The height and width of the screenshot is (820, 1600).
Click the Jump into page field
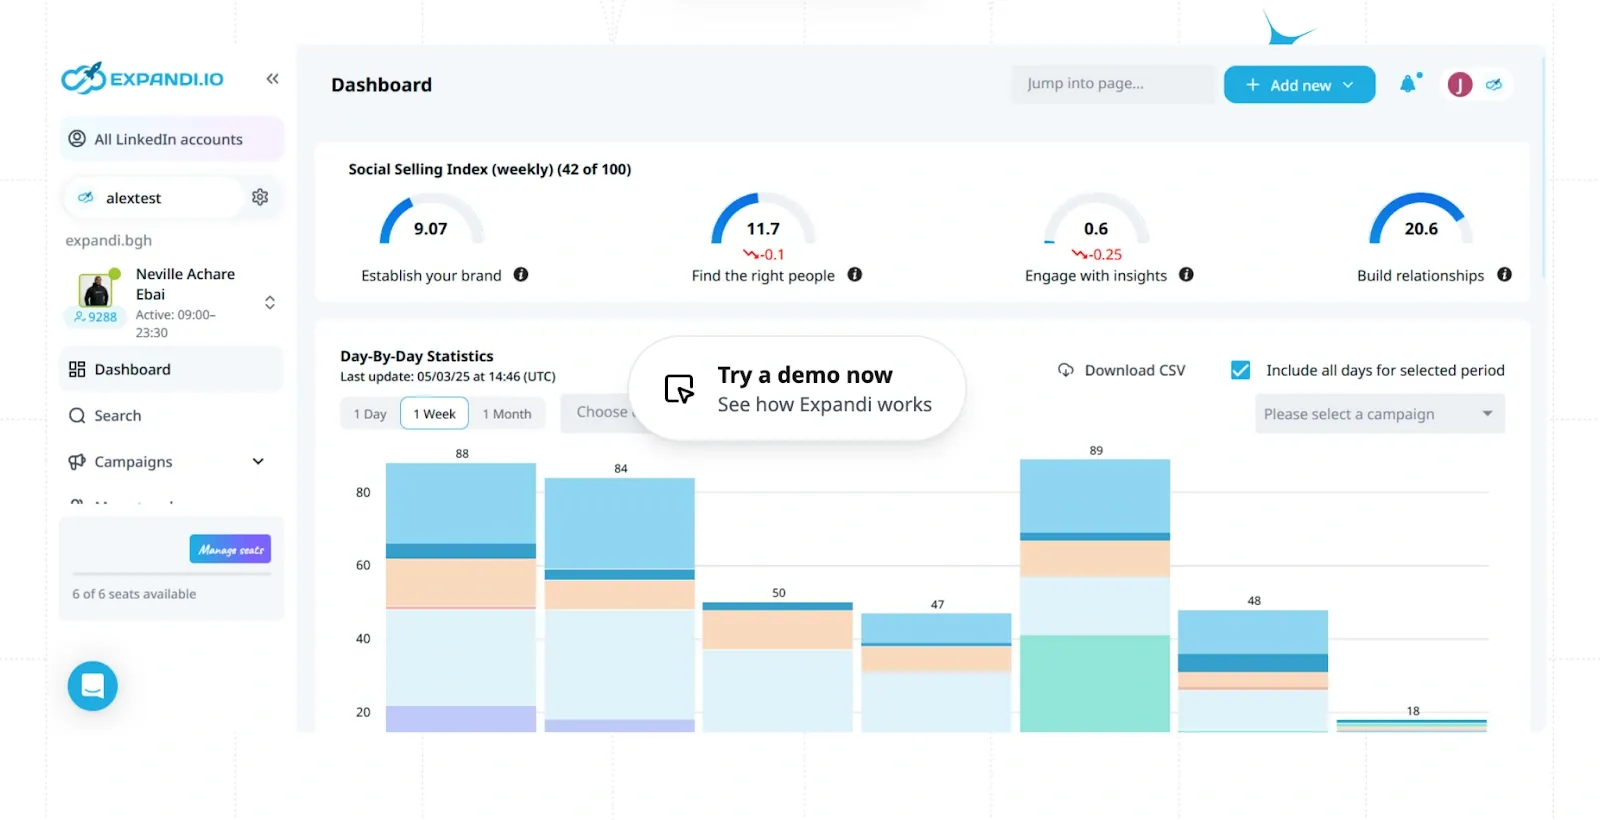coord(1113,84)
